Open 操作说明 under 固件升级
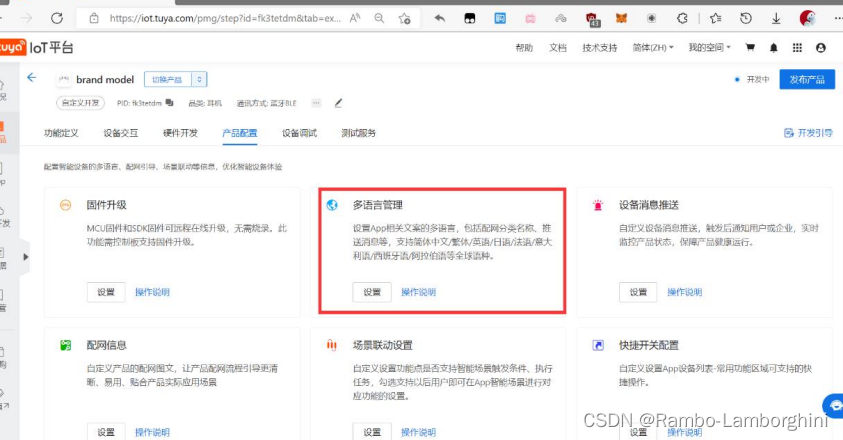 click(x=152, y=292)
